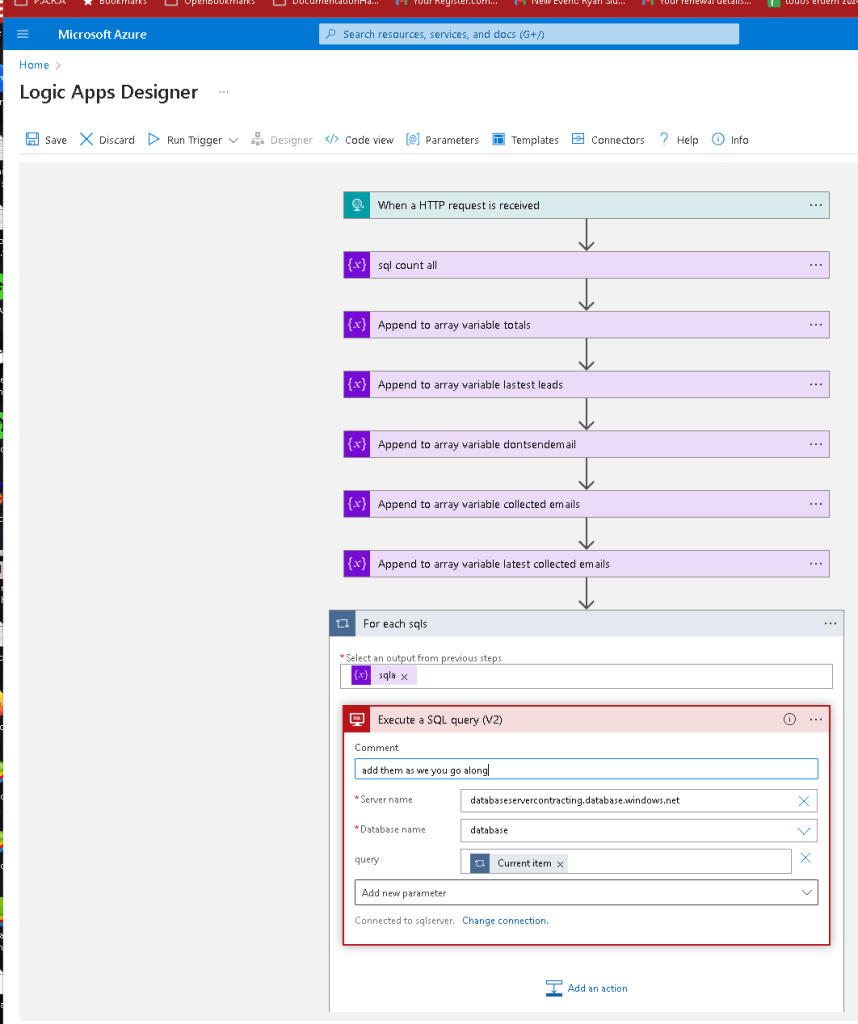Remove the query parameter with X

pyautogui.click(x=805, y=858)
